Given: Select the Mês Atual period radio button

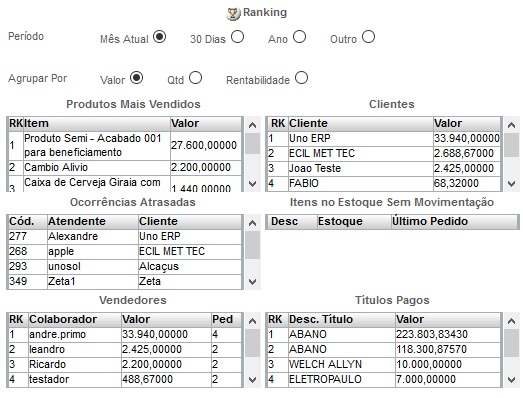Looking at the screenshot, I should click(x=159, y=36).
